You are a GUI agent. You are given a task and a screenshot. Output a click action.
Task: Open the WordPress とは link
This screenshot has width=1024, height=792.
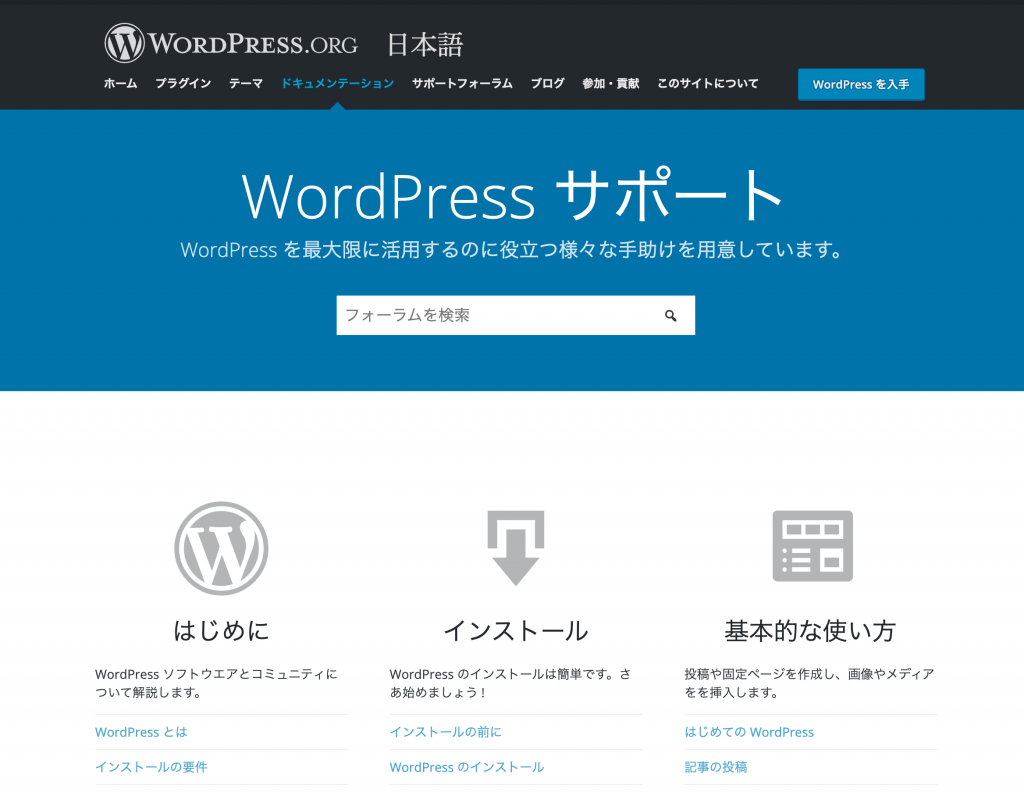point(141,732)
